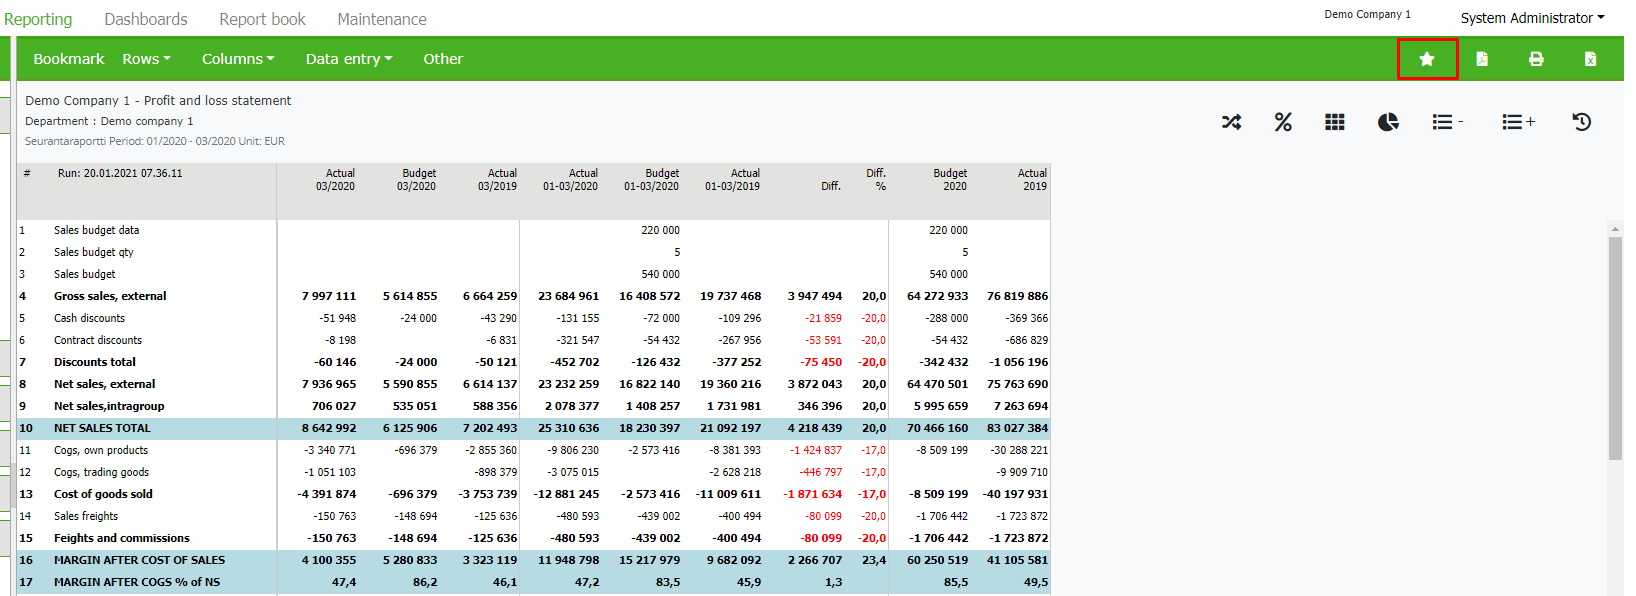1636x596 pixels.
Task: Click the value 7 997 111 cell
Action: [329, 296]
